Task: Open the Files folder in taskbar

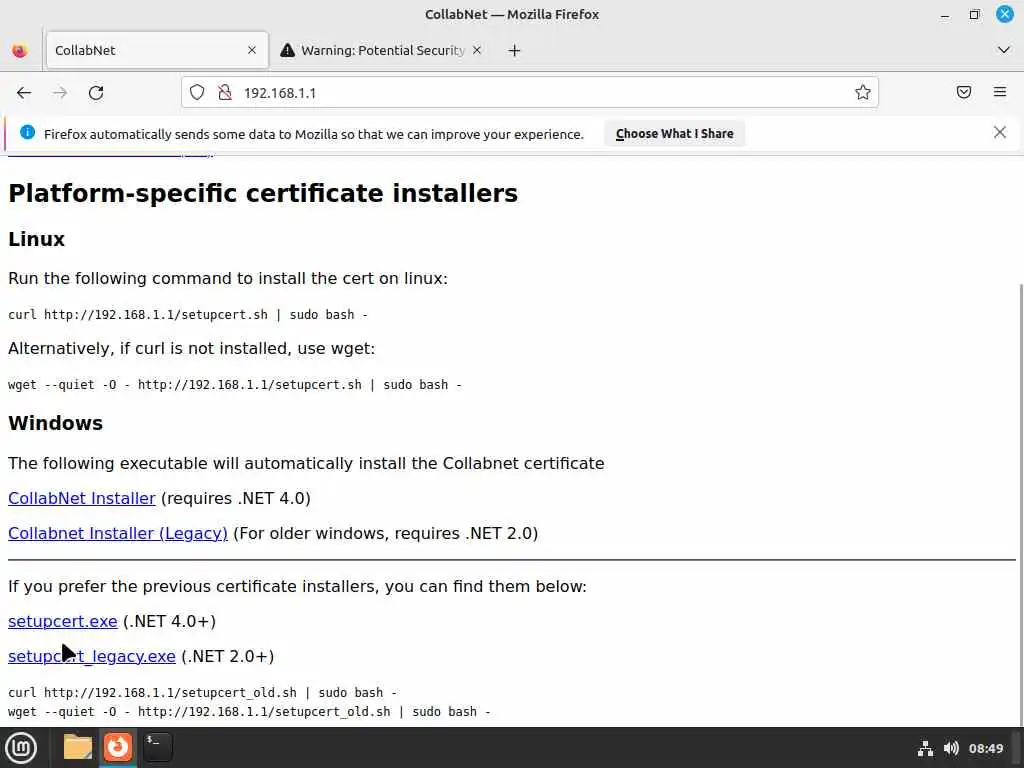Action: pyautogui.click(x=78, y=747)
